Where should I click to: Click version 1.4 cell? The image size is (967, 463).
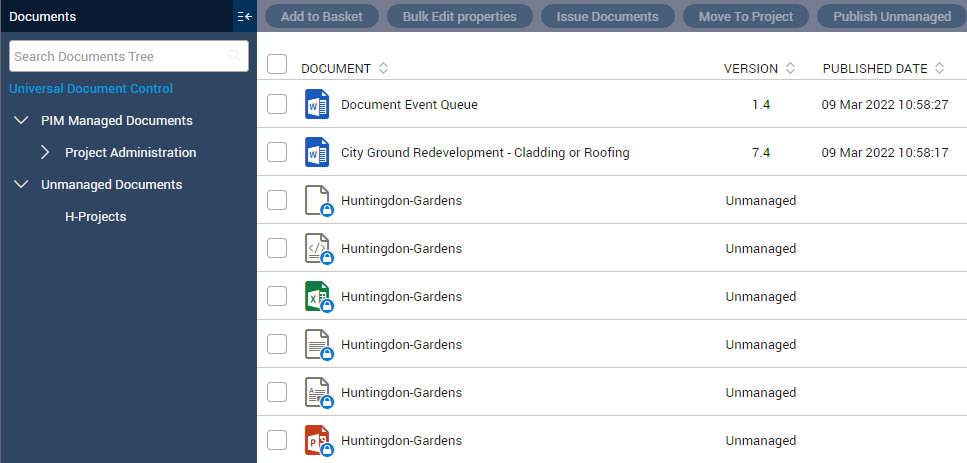(761, 105)
